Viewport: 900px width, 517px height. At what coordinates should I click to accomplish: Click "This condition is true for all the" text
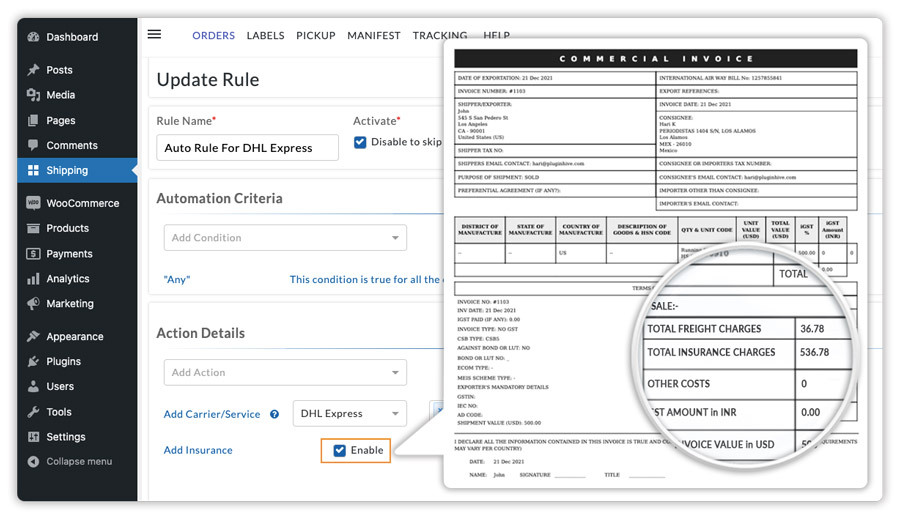tap(364, 279)
